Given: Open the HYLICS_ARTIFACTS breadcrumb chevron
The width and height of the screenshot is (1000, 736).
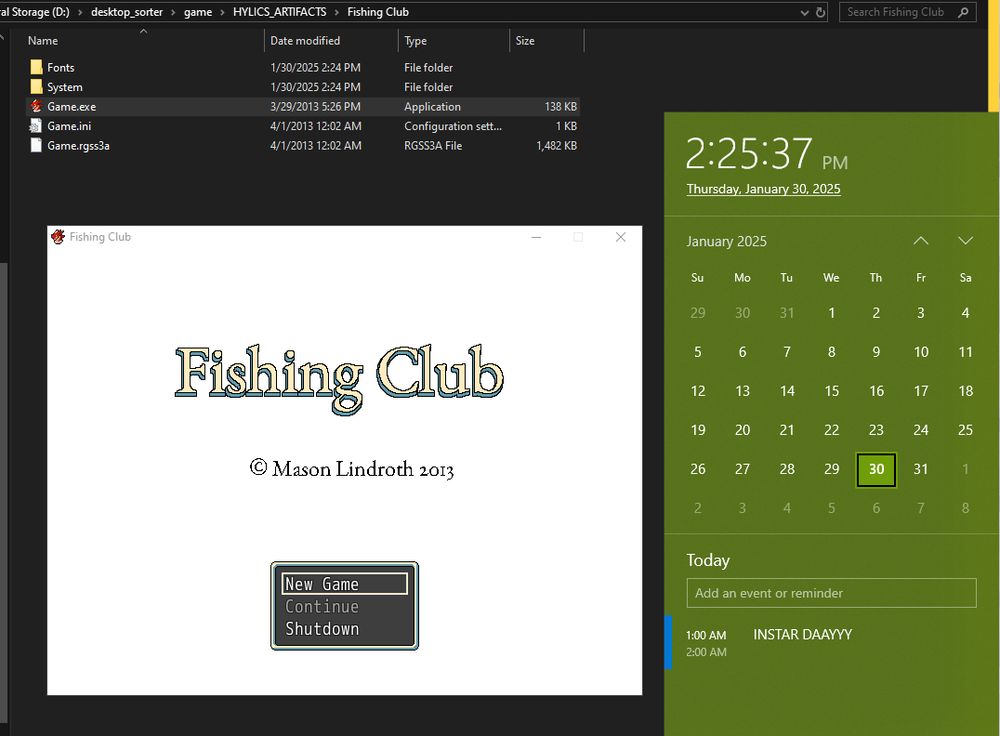Looking at the screenshot, I should pos(337,12).
